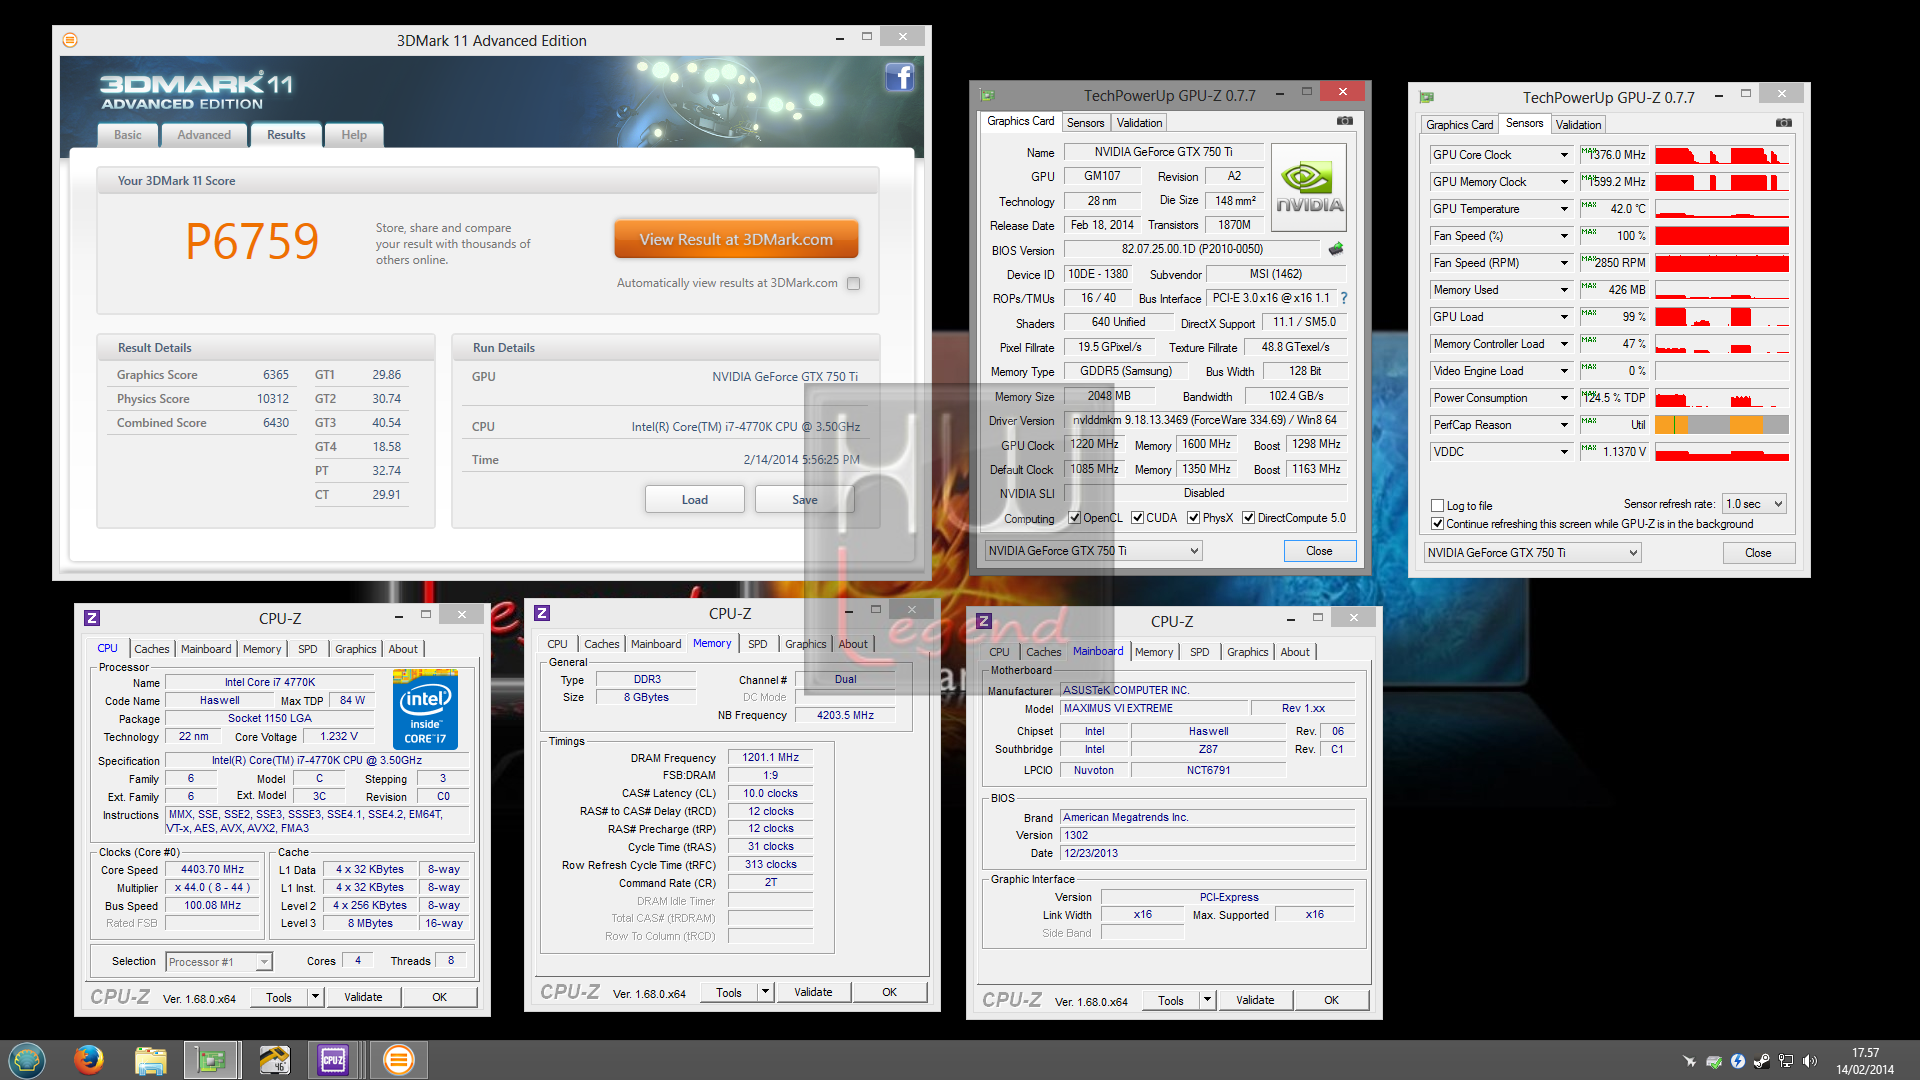1920x1080 pixels.
Task: Open Help tab in 3DMark 11
Action: coord(354,135)
